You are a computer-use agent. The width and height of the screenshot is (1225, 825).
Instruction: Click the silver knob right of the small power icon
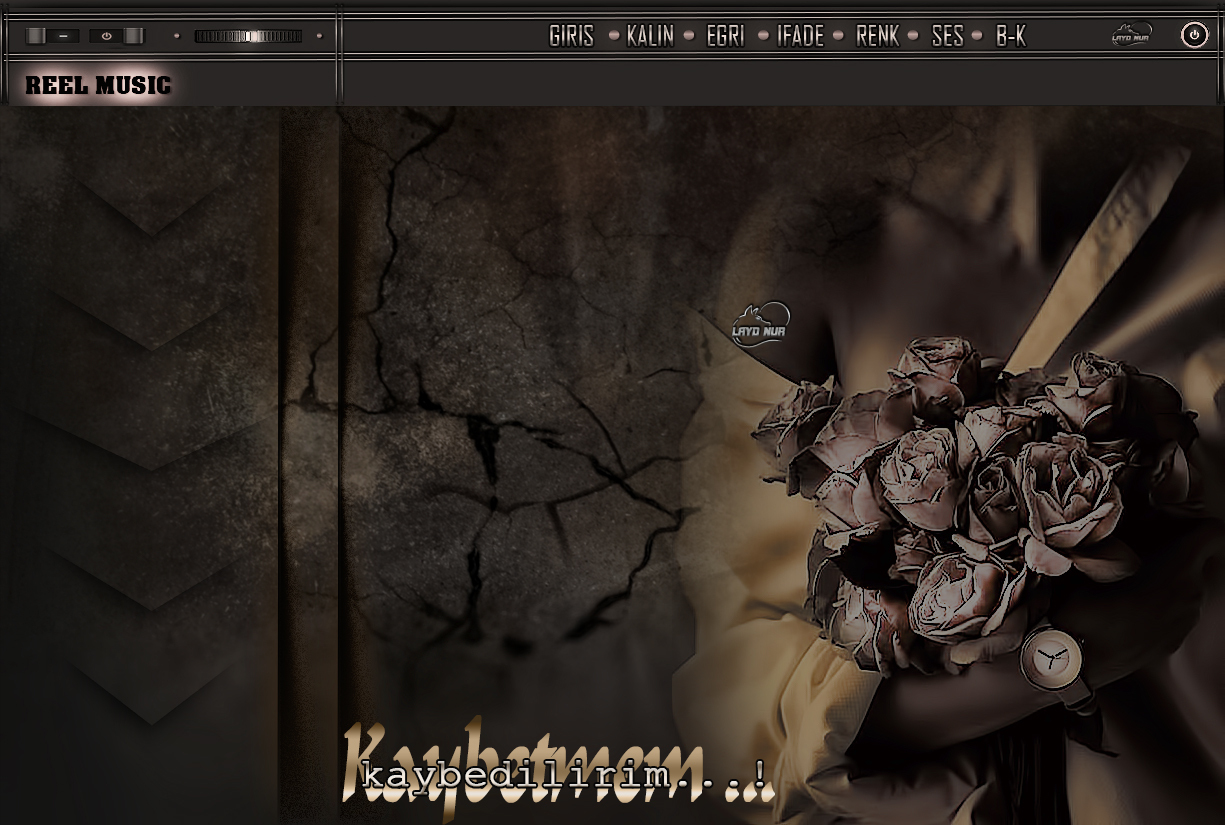pyautogui.click(x=133, y=36)
